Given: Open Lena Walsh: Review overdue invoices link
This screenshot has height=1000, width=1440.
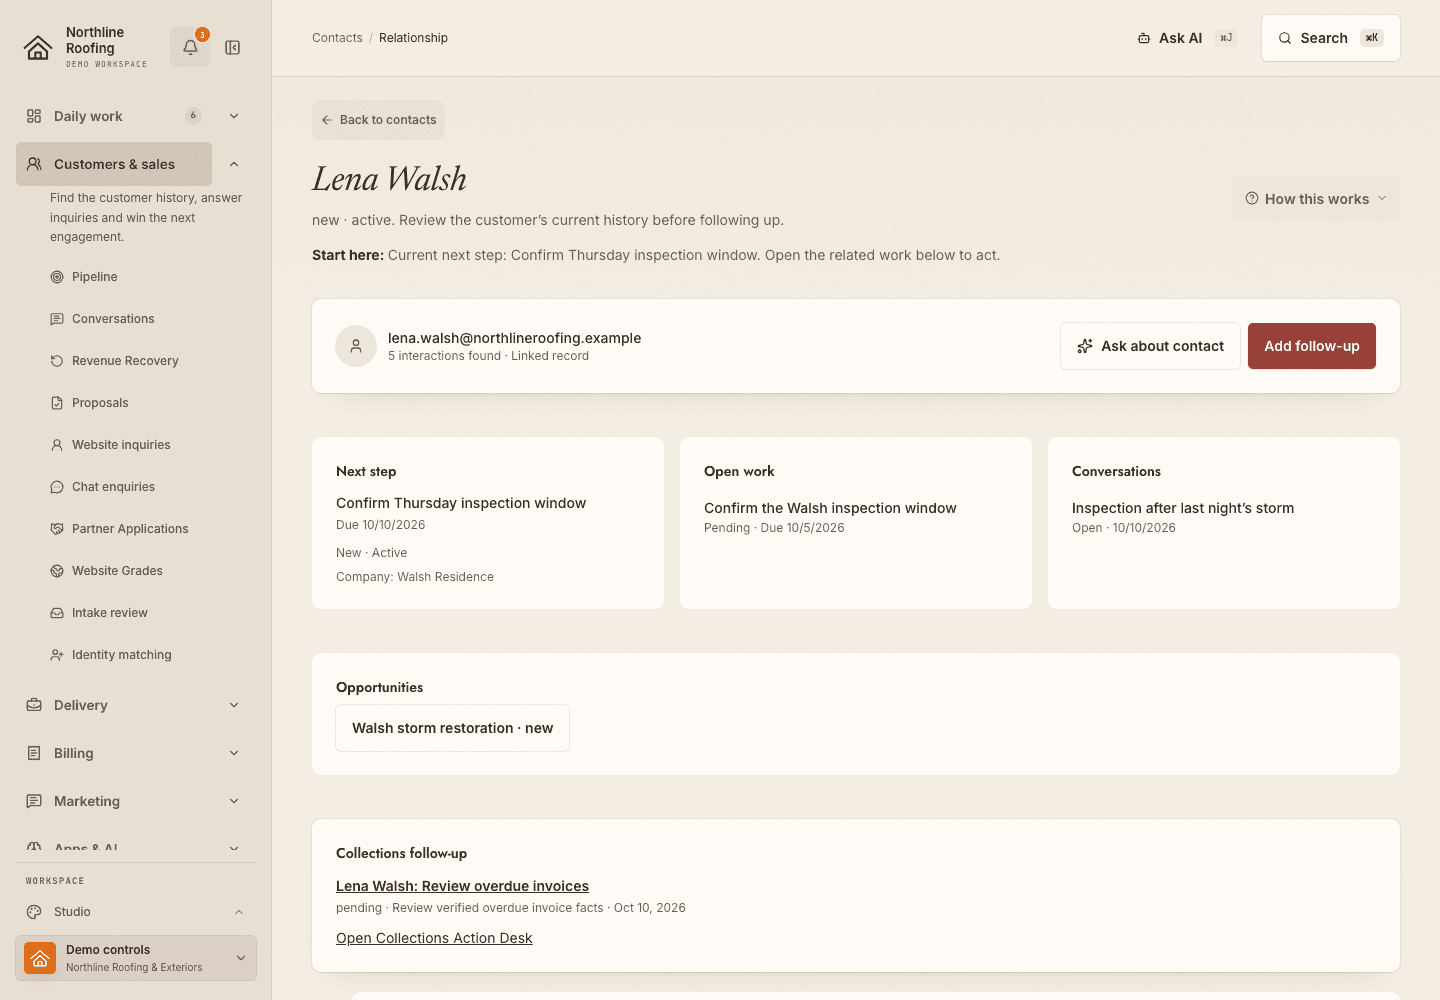Looking at the screenshot, I should 462,886.
